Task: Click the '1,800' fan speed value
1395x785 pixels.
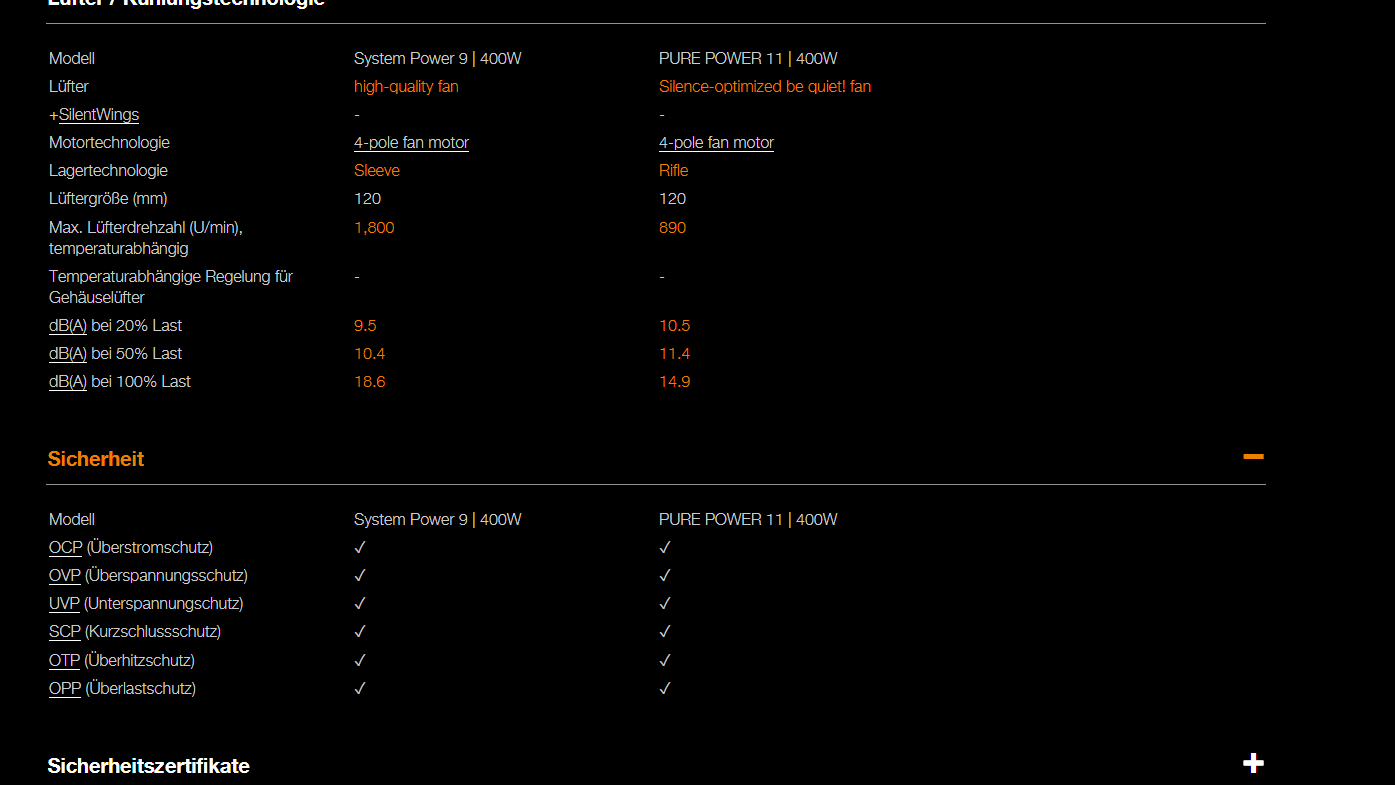Action: pos(374,228)
